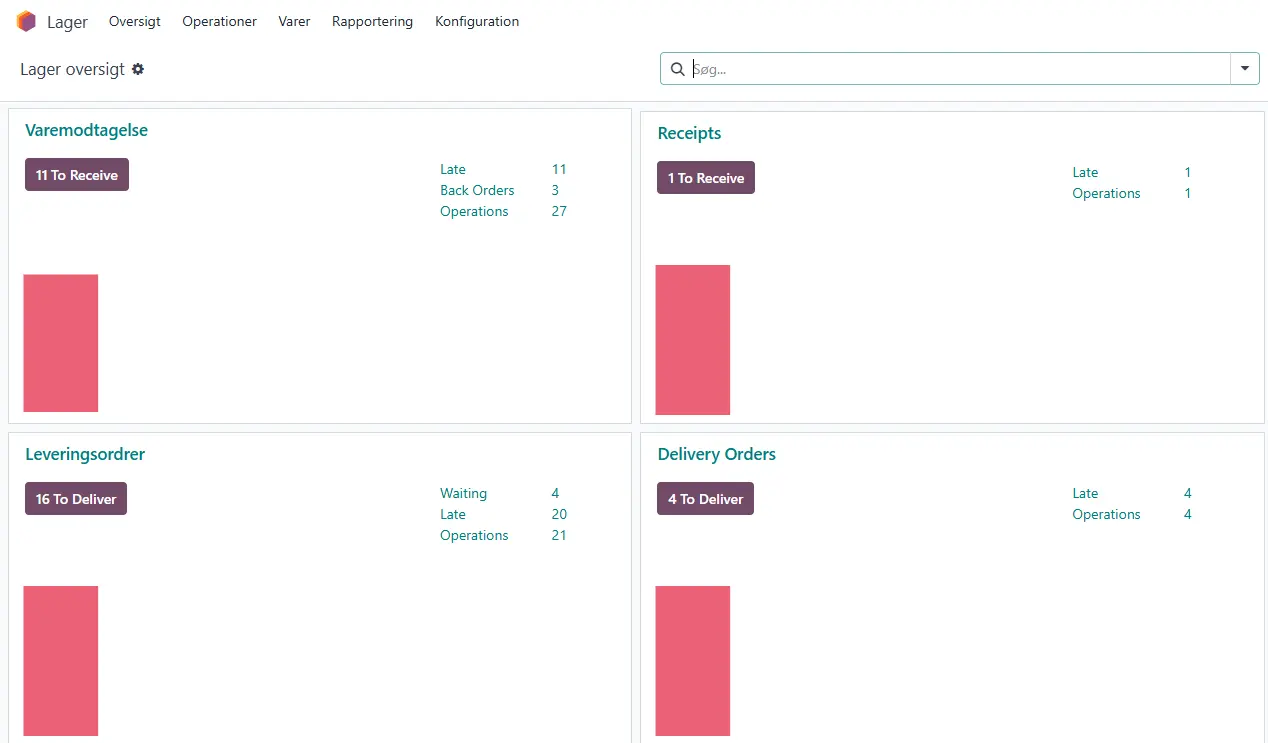Click the 4 To Deliver button

pyautogui.click(x=705, y=499)
